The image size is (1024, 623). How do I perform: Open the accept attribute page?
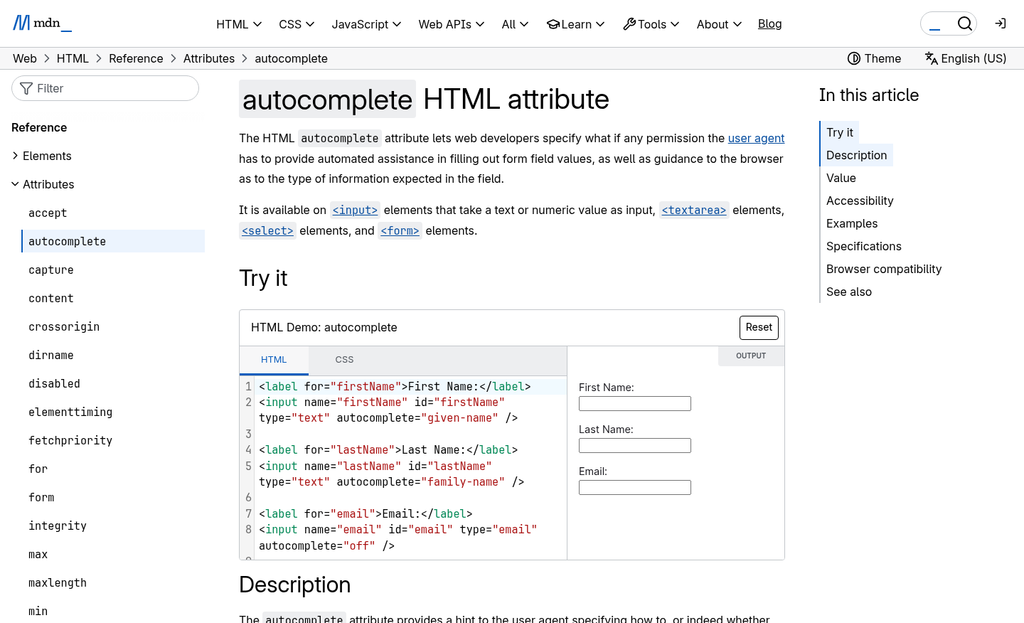click(48, 213)
